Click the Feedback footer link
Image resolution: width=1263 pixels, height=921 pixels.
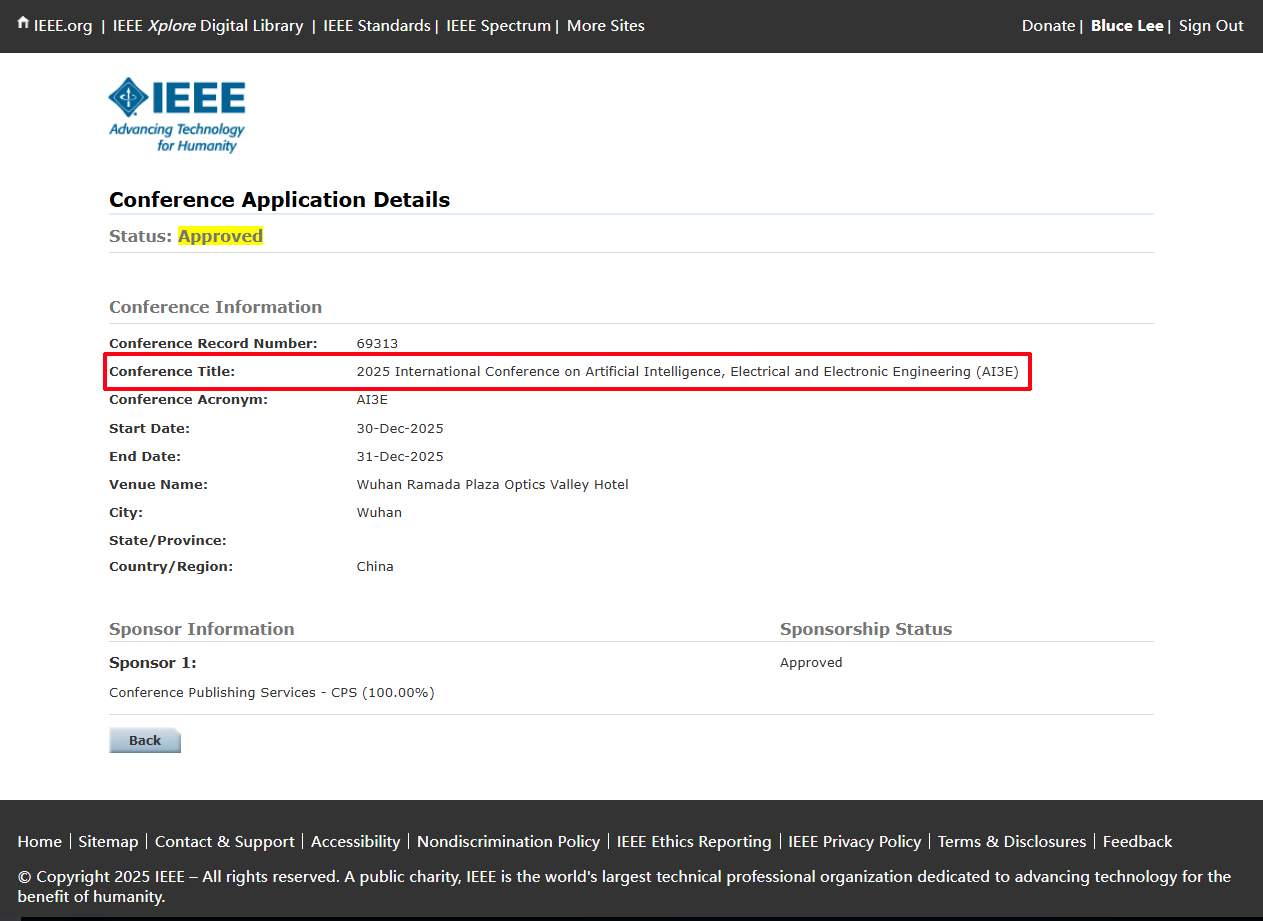click(1137, 842)
